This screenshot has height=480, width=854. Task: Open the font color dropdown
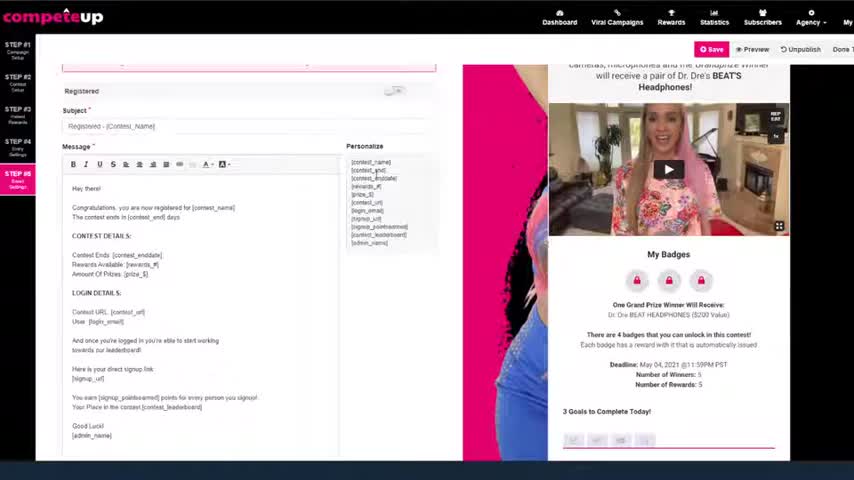point(207,164)
